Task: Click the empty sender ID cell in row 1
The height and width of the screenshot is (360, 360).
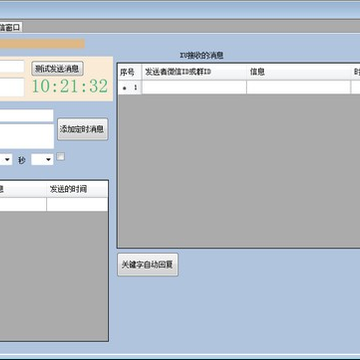Action: click(x=194, y=88)
